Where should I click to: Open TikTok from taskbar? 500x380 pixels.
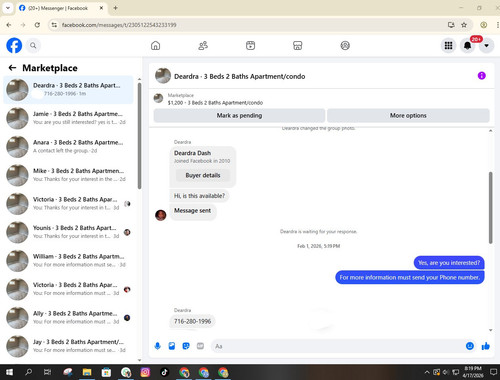(x=164, y=372)
